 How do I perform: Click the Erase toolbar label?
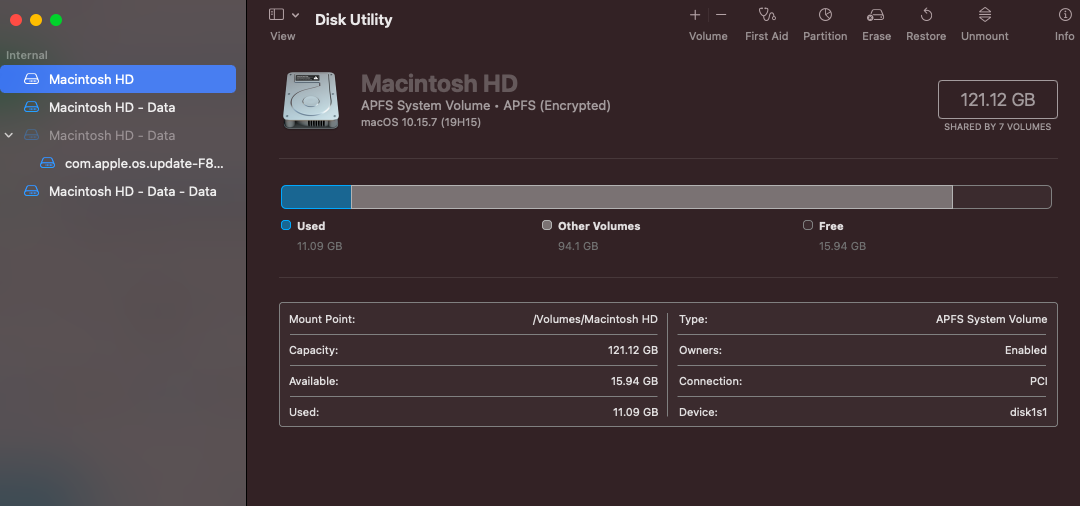click(x=877, y=36)
